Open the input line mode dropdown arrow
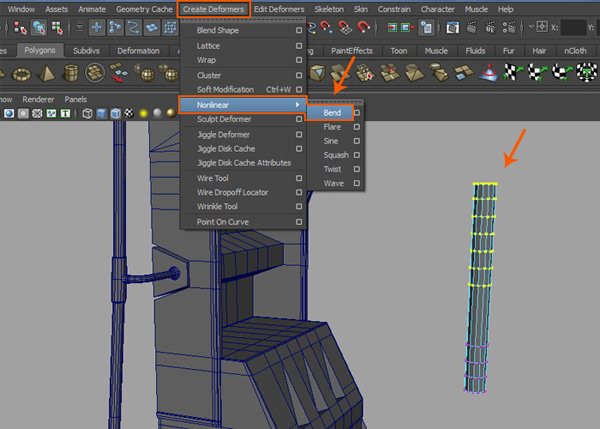This screenshot has width=600, height=429. pos(532,27)
